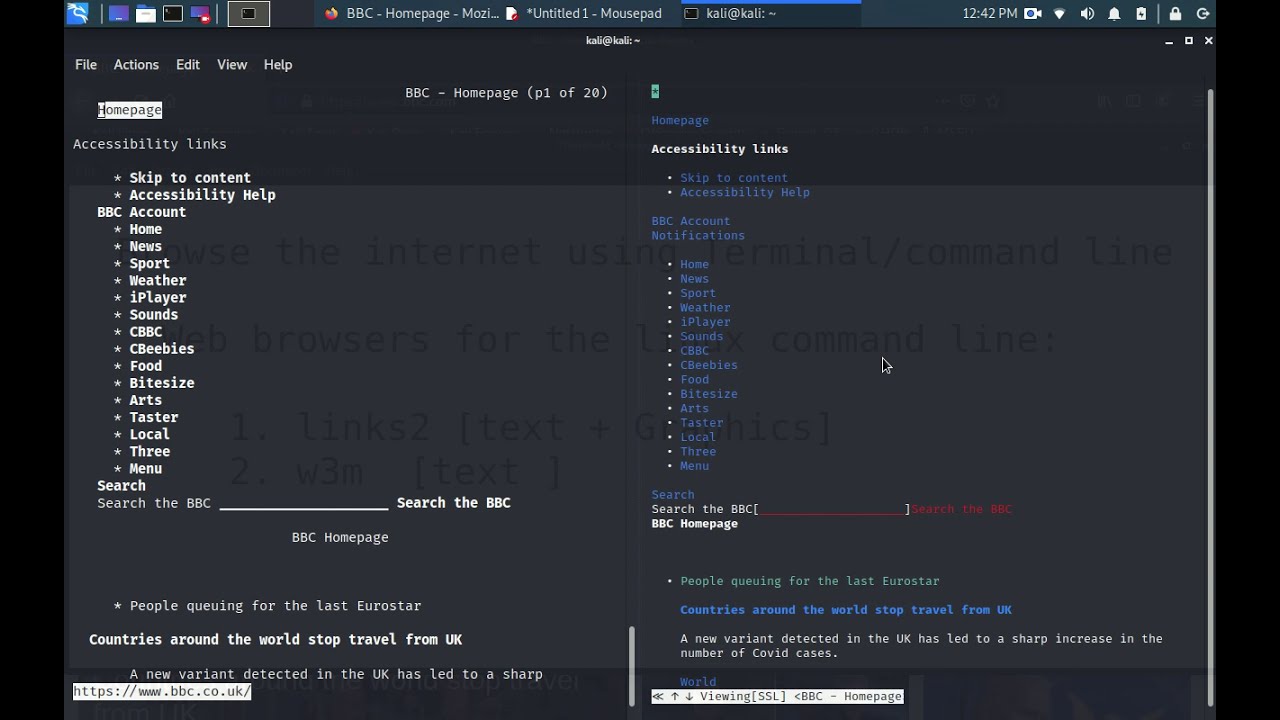The width and height of the screenshot is (1280, 720).
Task: Click Skip to content in lynx pane
Action: (x=190, y=178)
